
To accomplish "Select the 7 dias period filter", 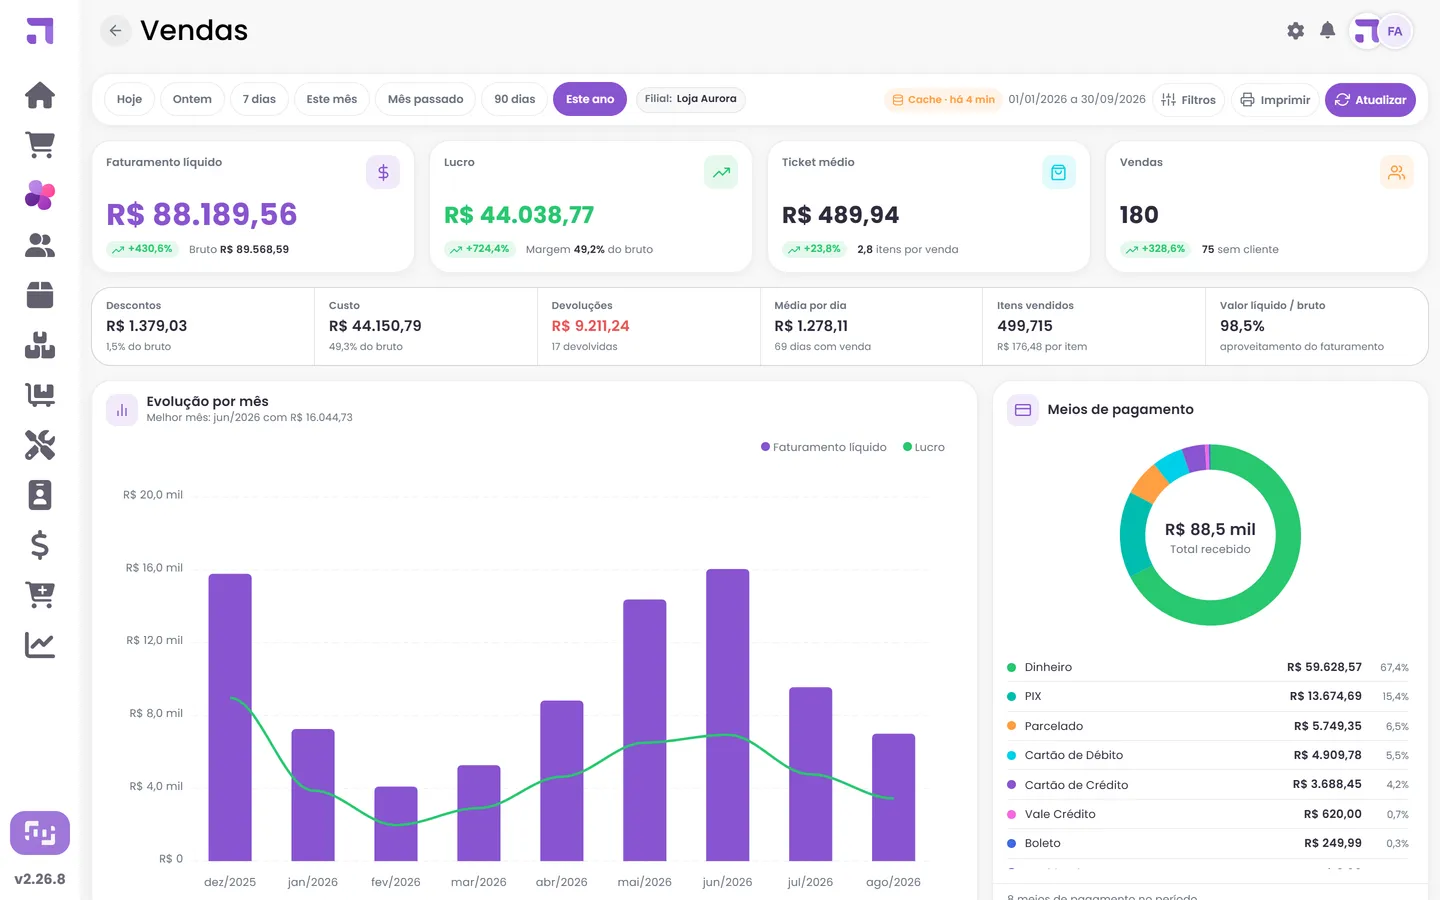I will tap(259, 99).
